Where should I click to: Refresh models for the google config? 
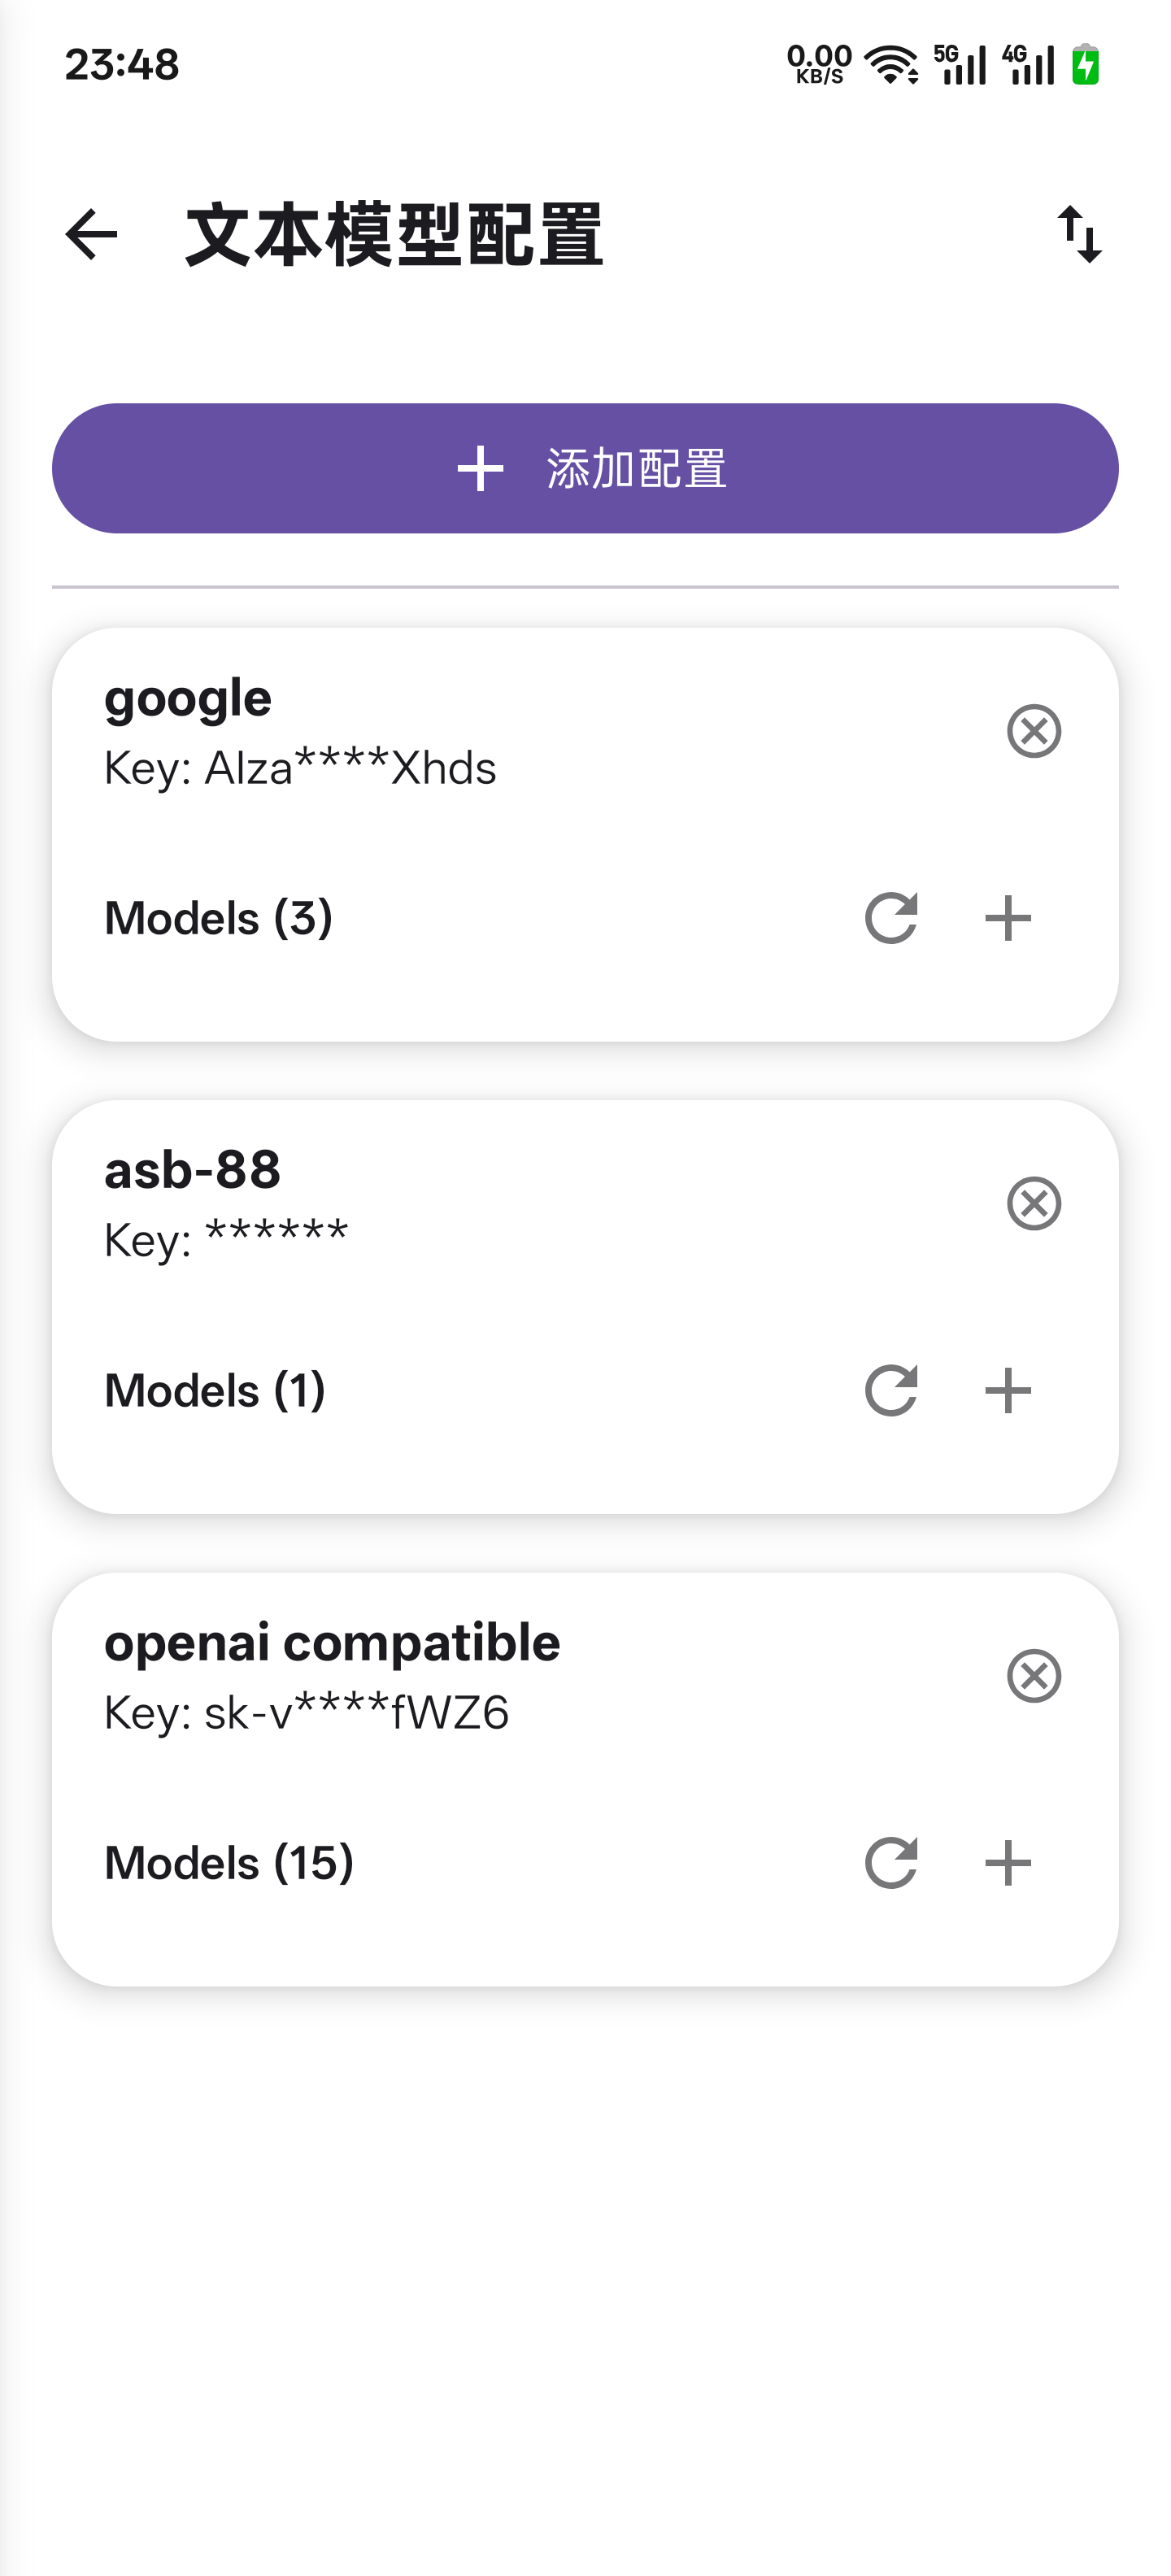890,918
